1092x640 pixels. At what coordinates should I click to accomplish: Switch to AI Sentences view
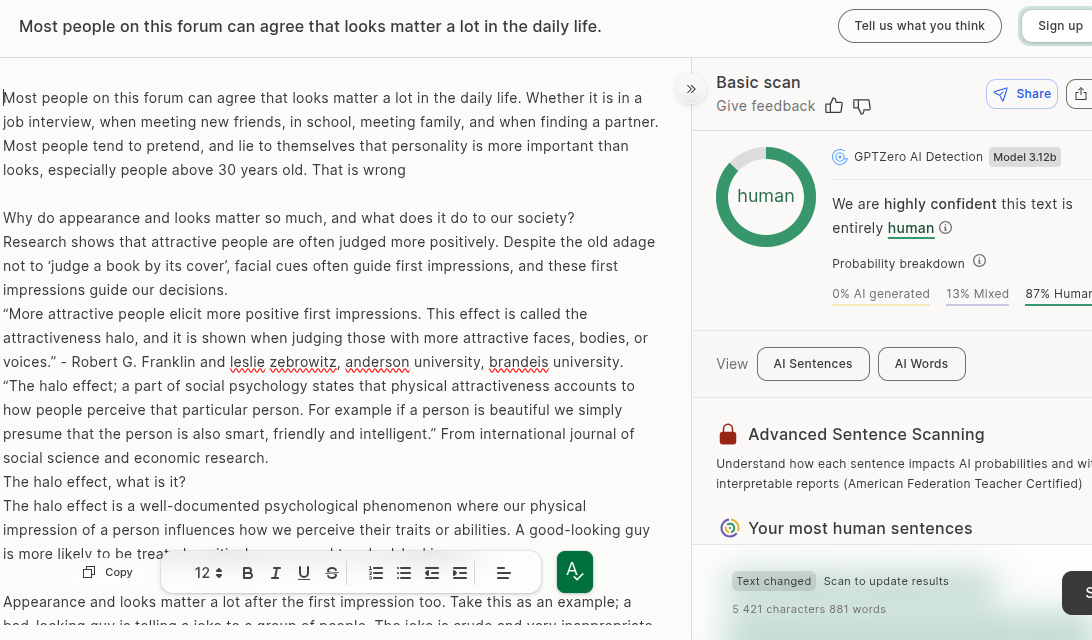tap(813, 364)
